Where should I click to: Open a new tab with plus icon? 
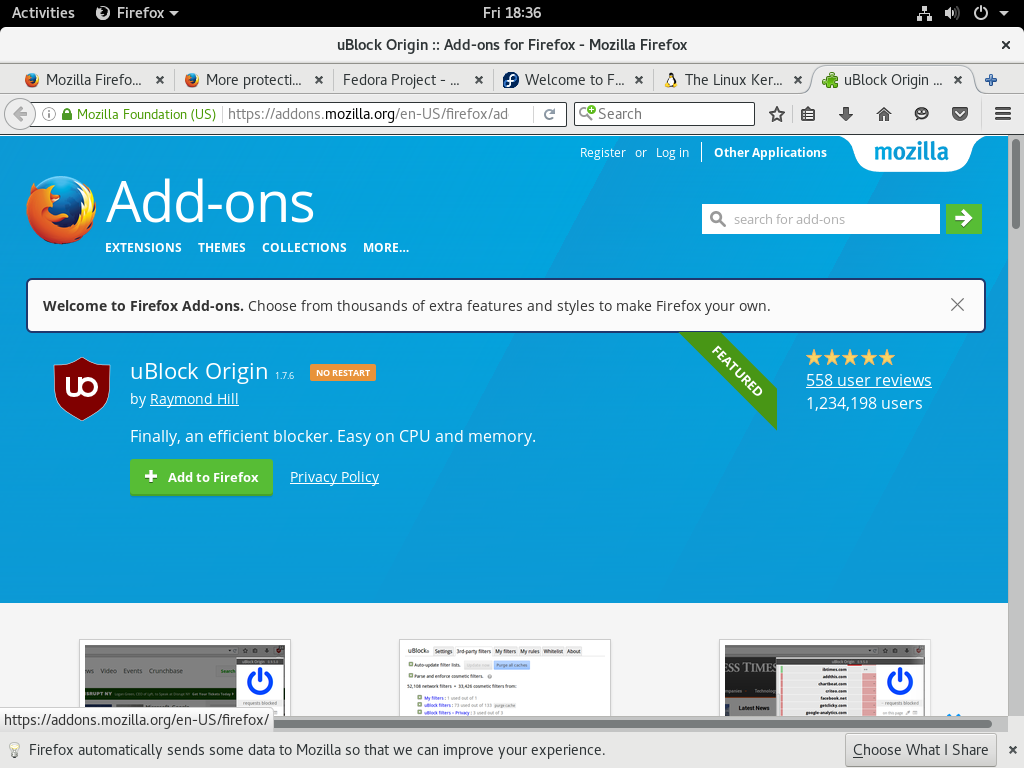click(x=991, y=80)
